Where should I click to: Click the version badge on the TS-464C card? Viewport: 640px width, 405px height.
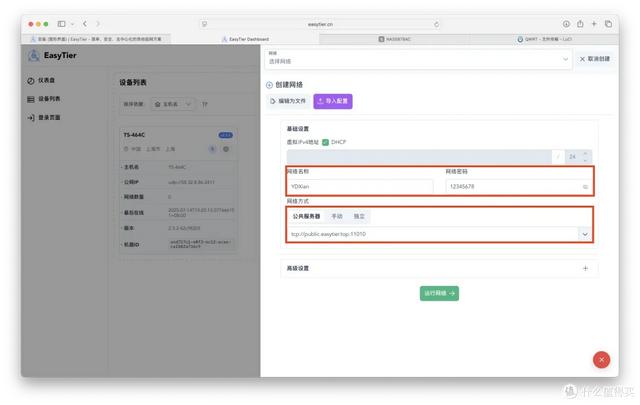(x=226, y=135)
